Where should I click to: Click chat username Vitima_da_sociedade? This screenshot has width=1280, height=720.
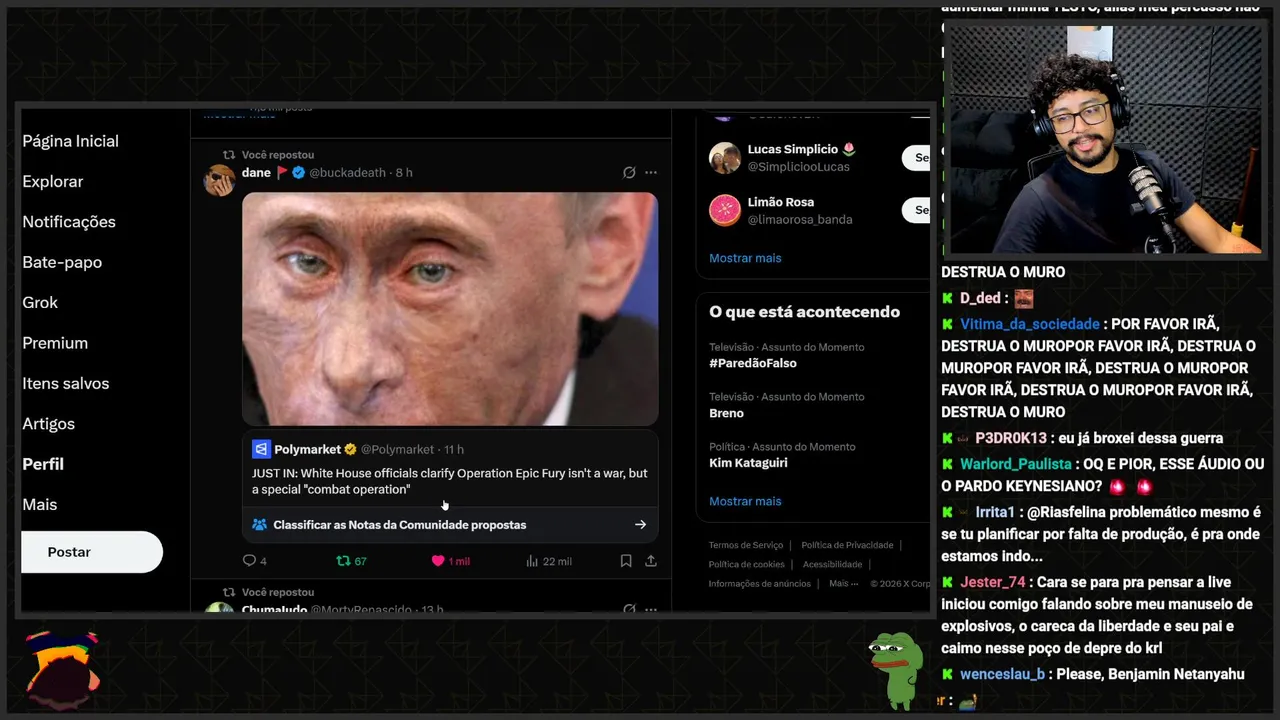[1030, 324]
